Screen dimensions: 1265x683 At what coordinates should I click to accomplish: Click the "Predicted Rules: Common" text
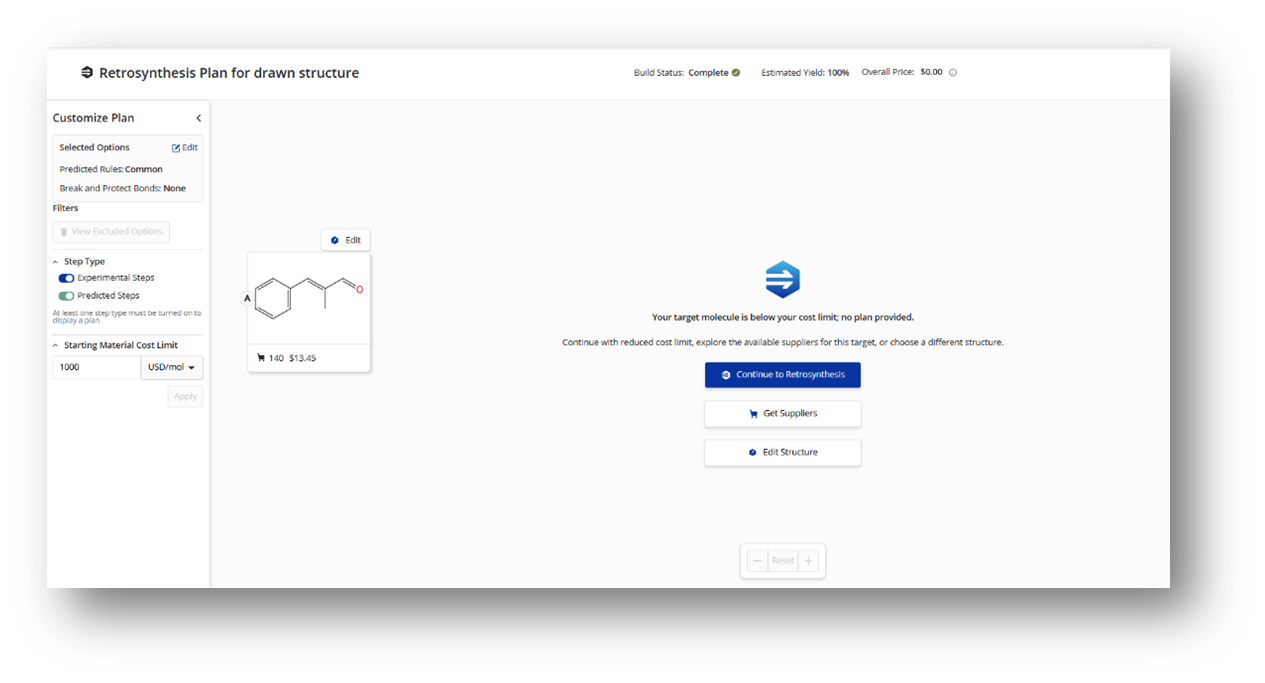click(x=111, y=169)
